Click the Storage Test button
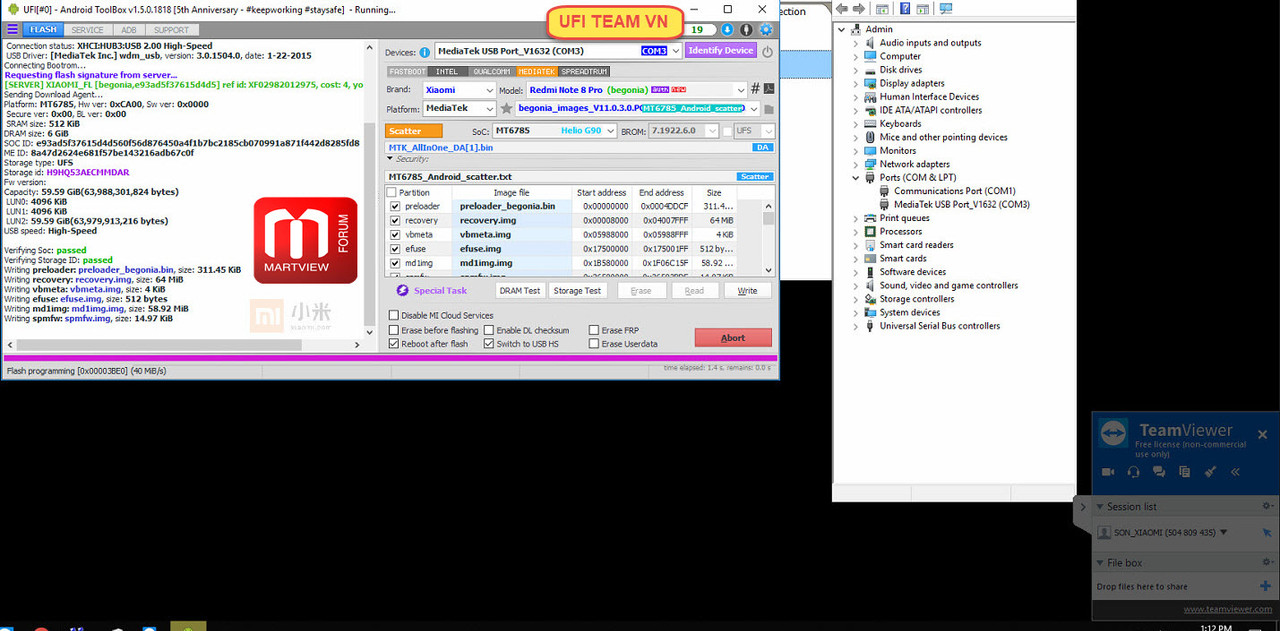The height and width of the screenshot is (631, 1280). [x=577, y=291]
